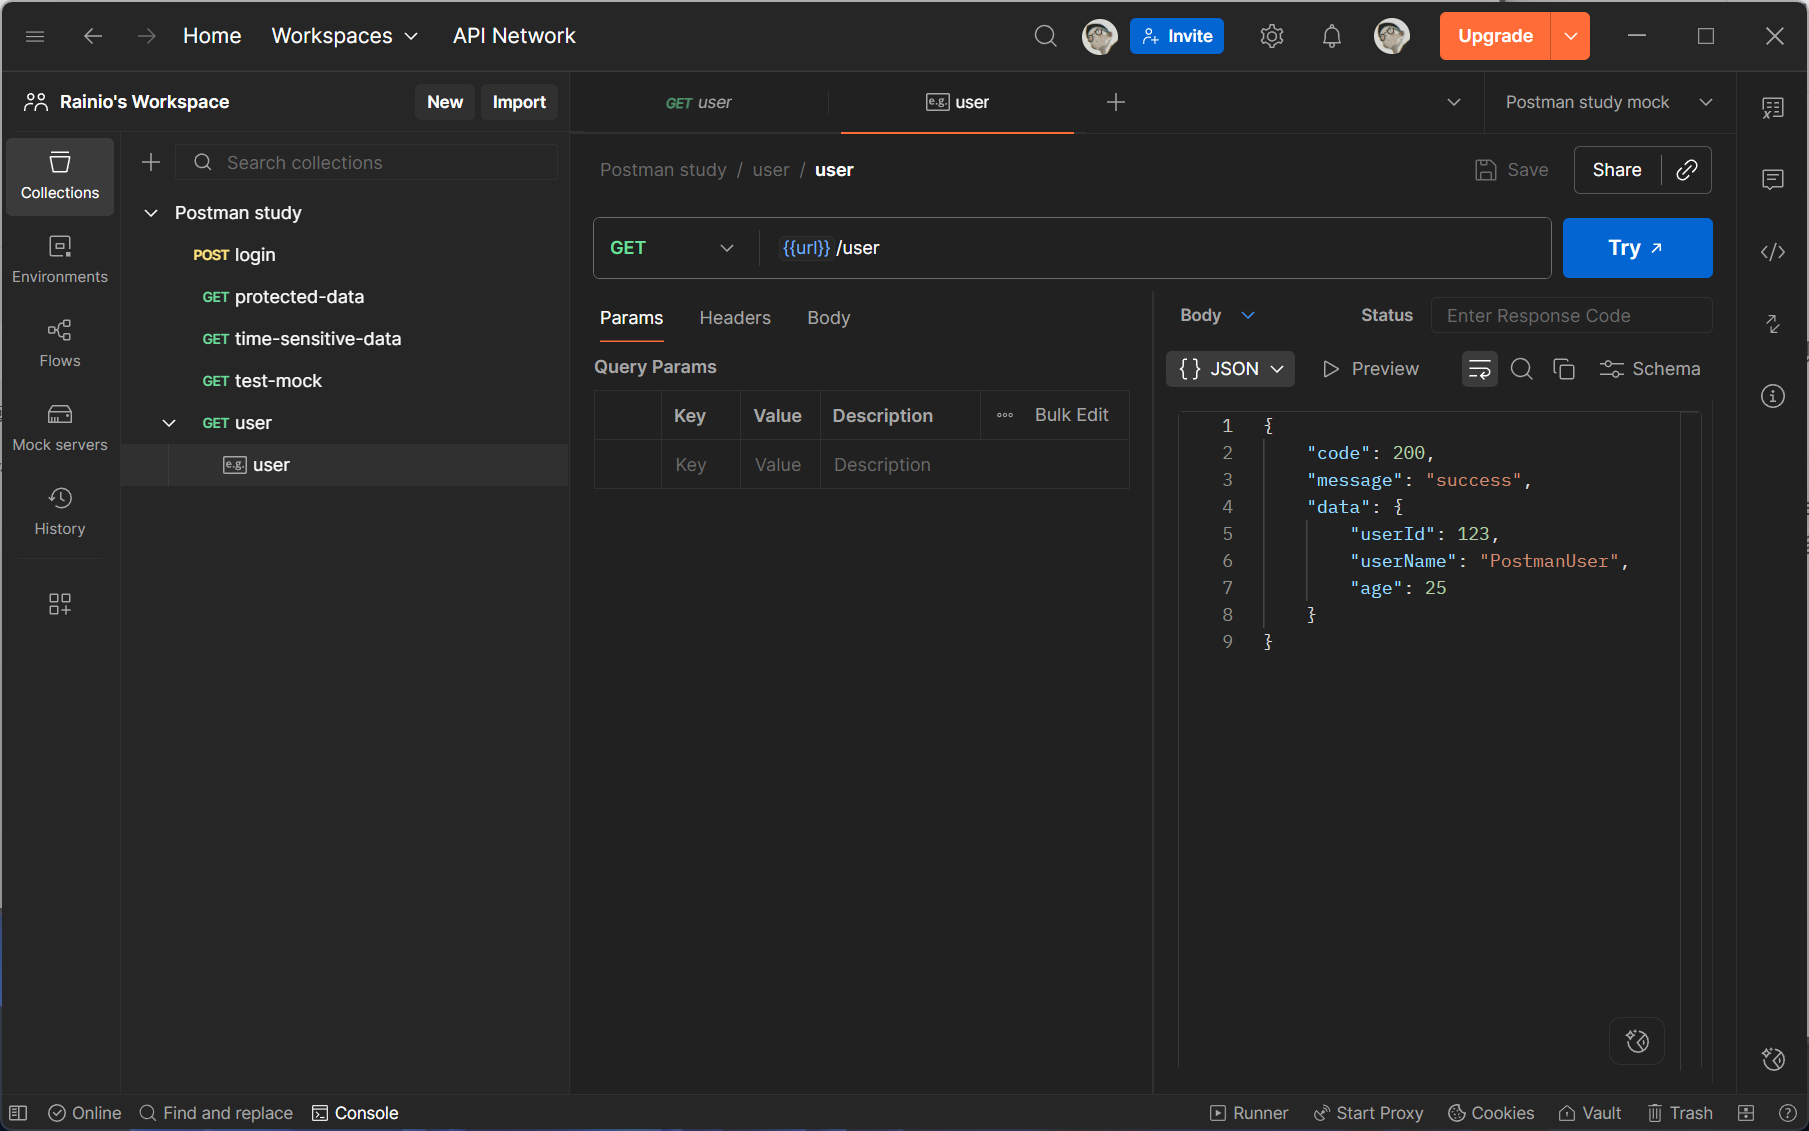Toggle line wrap in response body
The image size is (1809, 1131).
[1479, 369]
